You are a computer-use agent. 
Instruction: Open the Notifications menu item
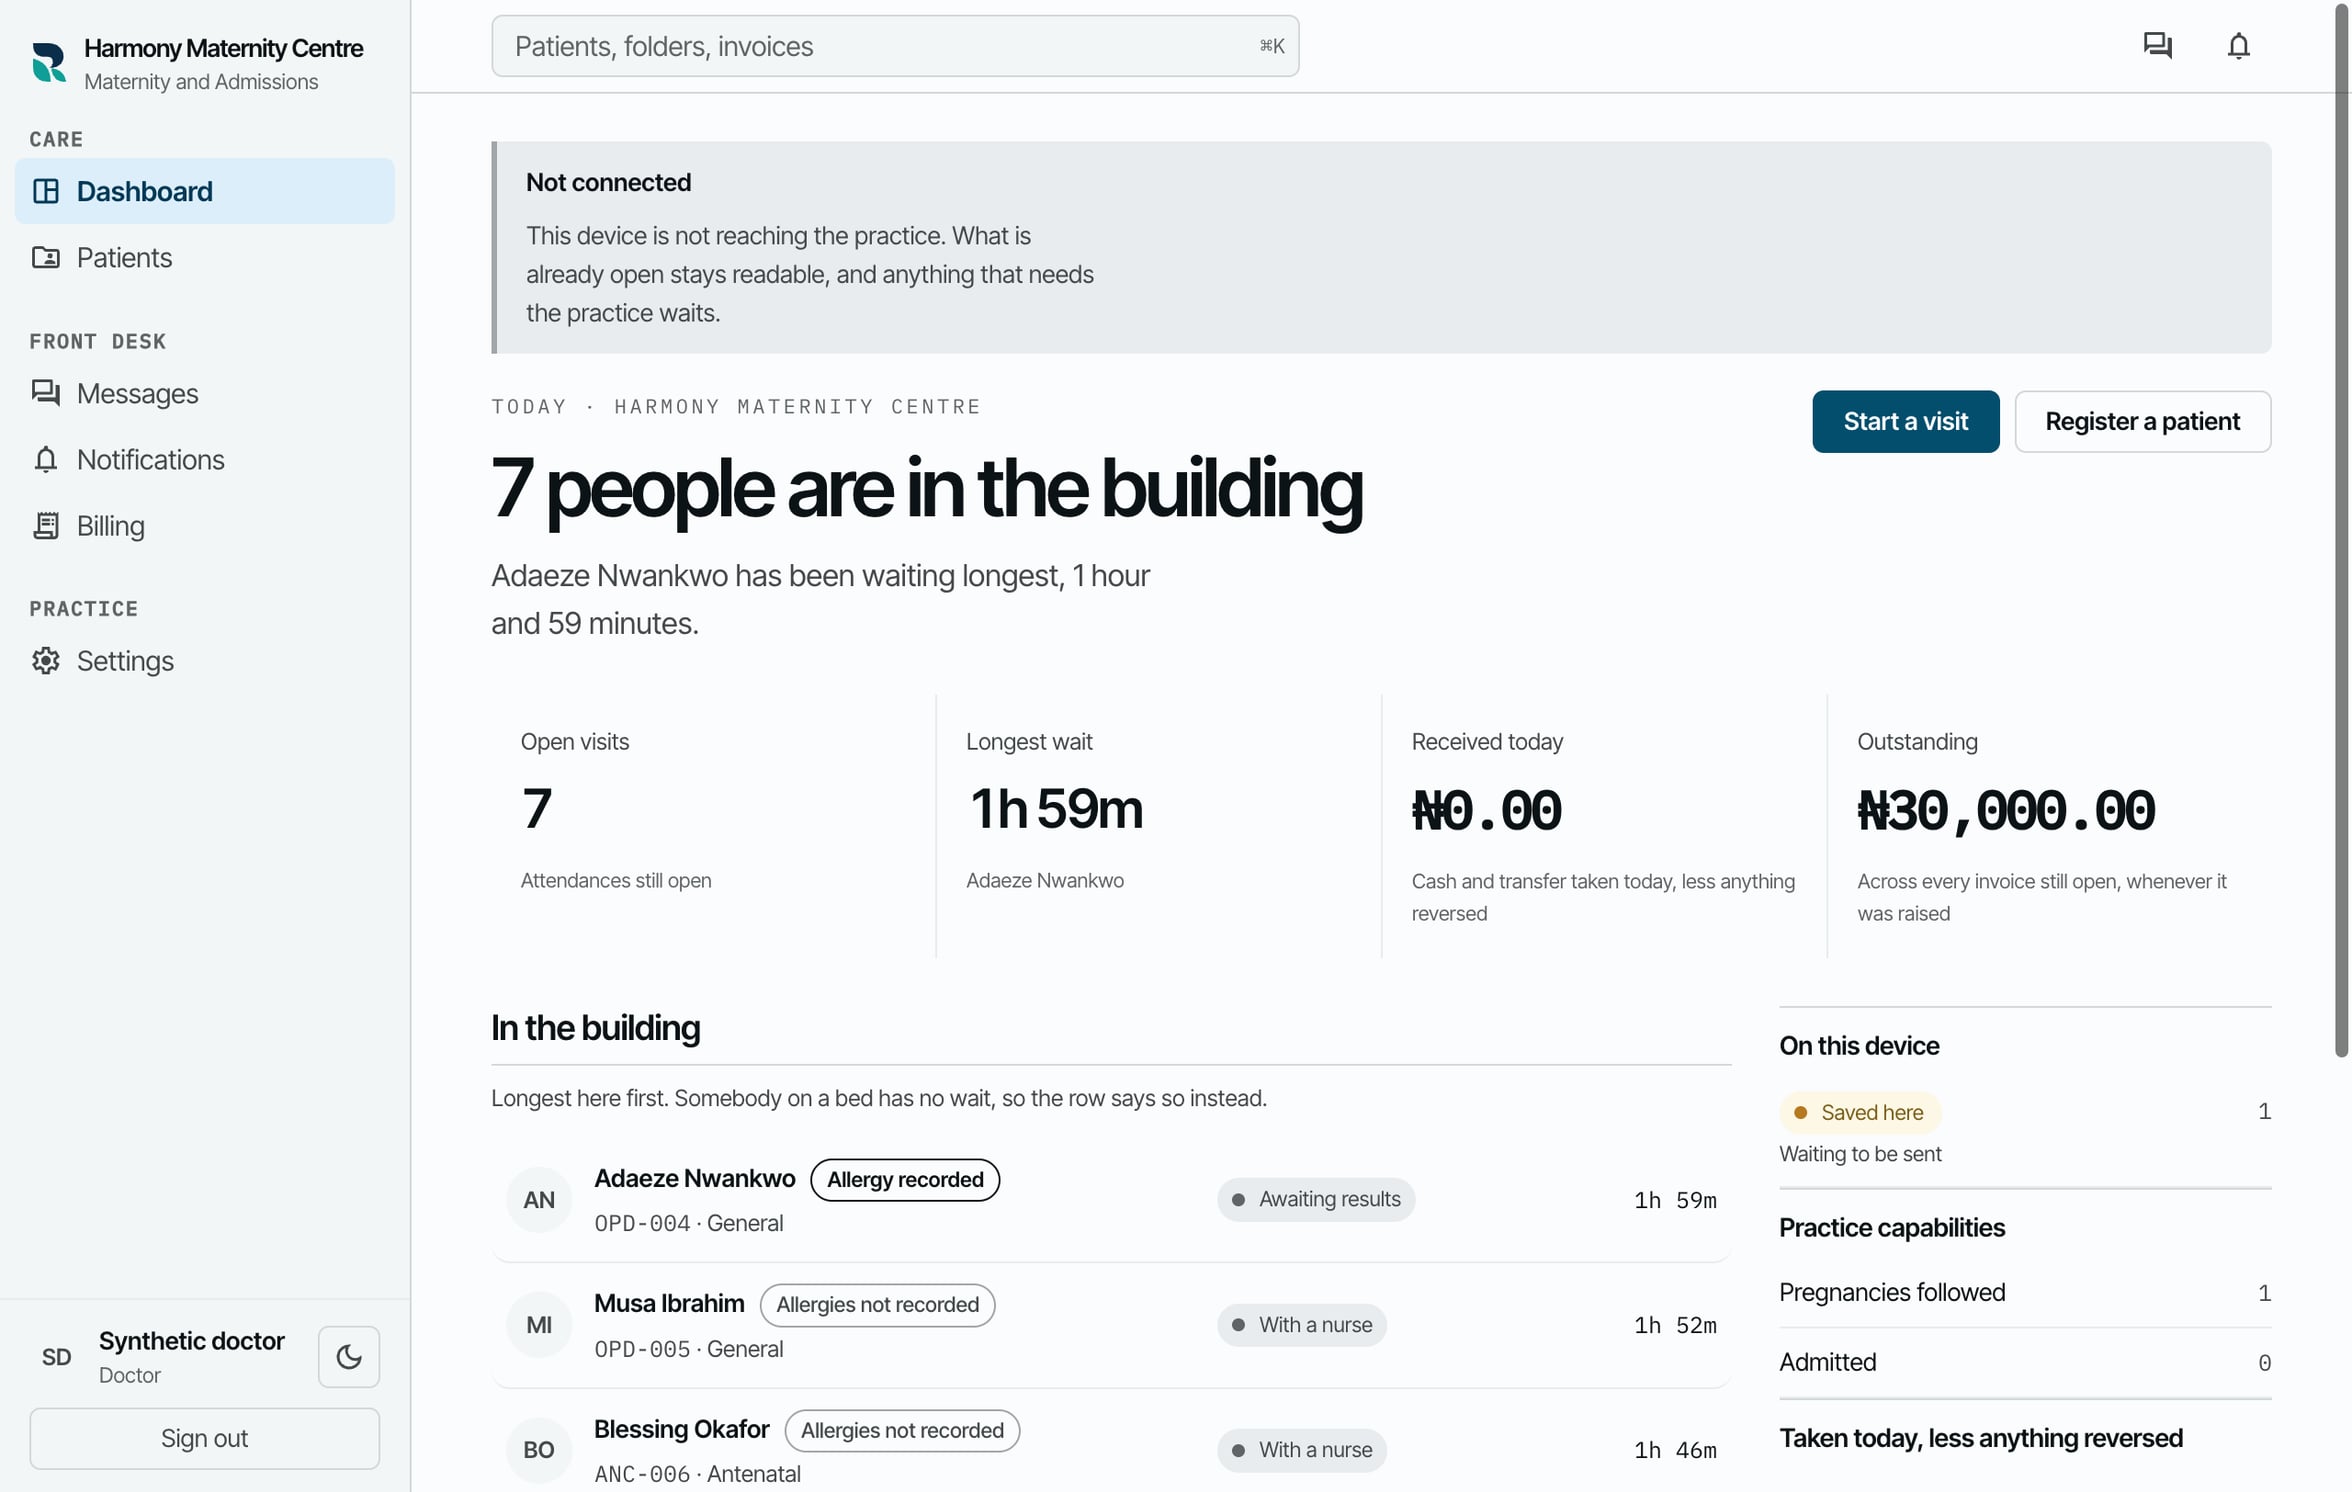coord(205,460)
